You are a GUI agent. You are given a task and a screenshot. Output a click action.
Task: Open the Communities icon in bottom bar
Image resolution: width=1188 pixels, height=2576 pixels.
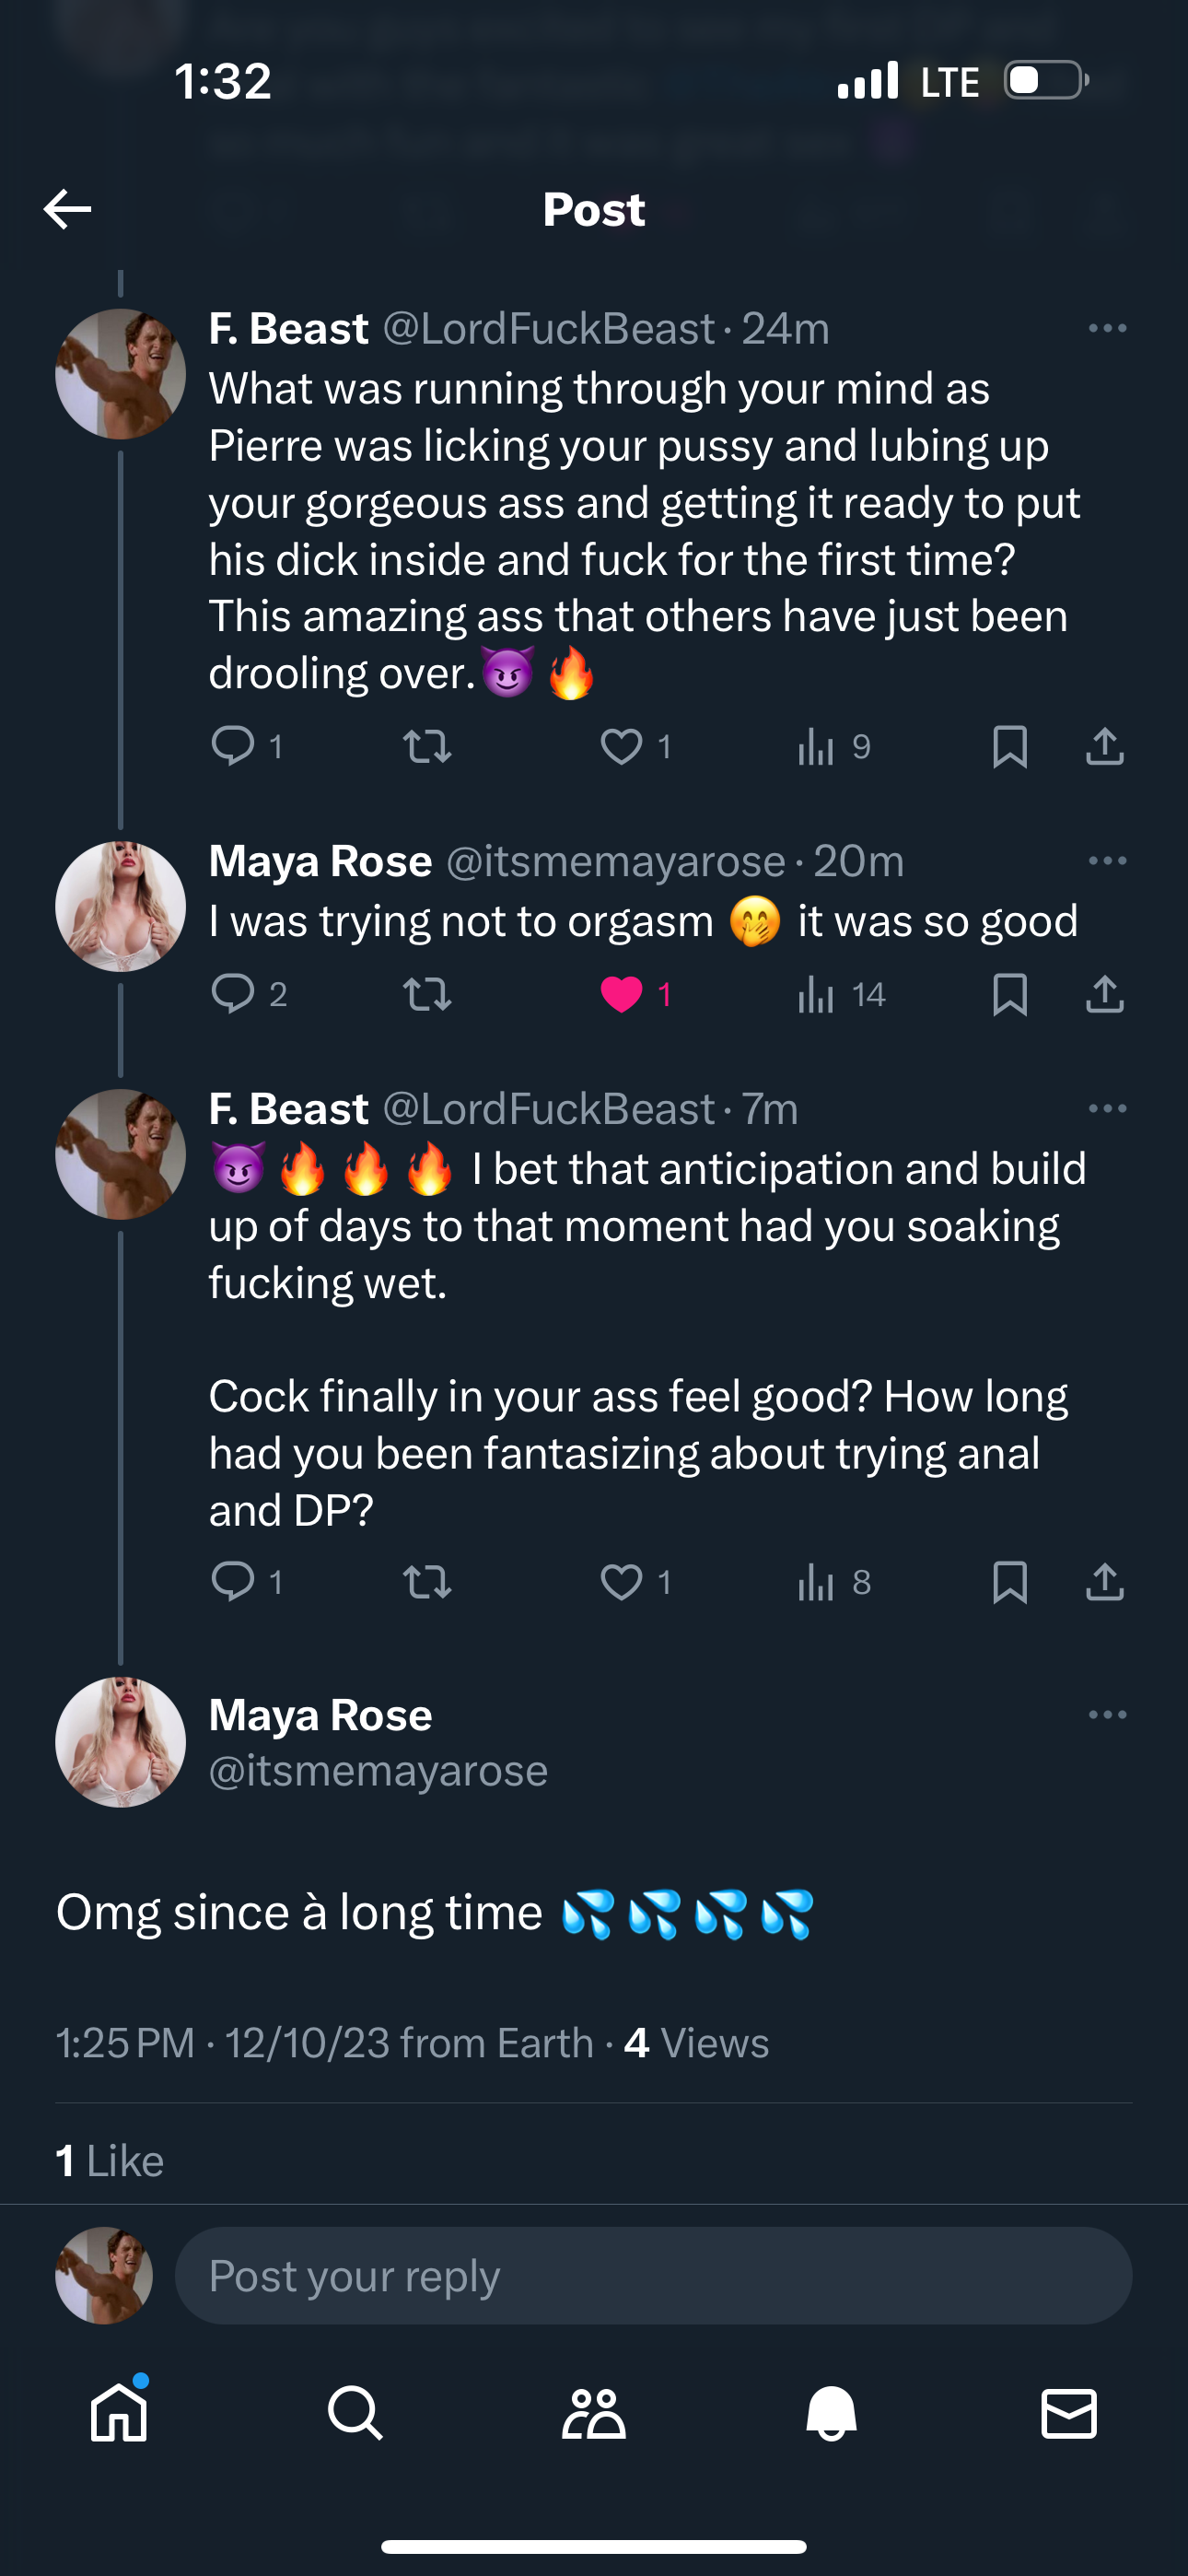click(x=594, y=2413)
